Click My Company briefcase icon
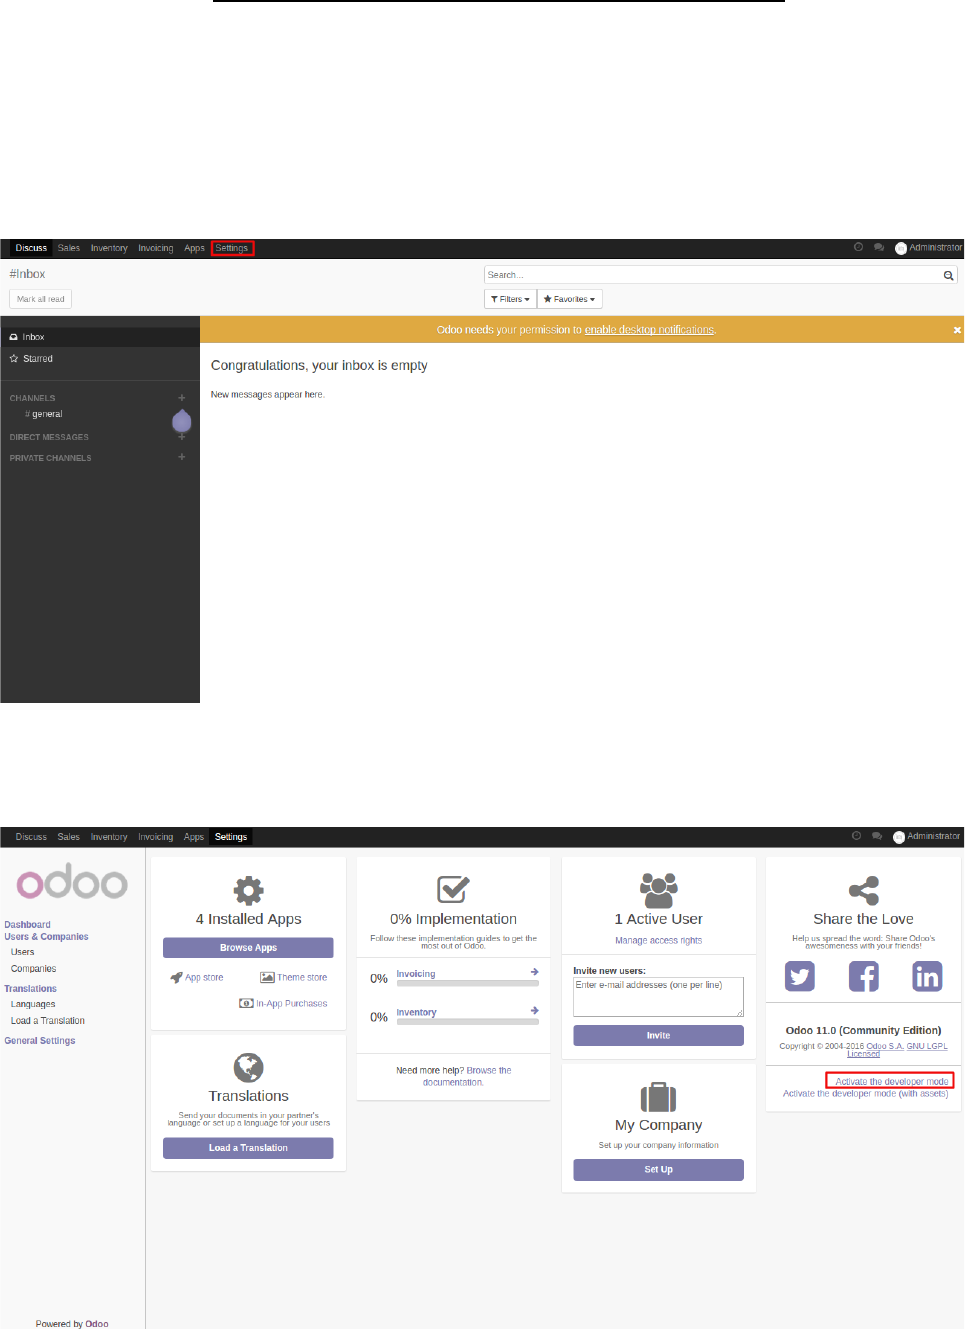 [x=658, y=1097]
